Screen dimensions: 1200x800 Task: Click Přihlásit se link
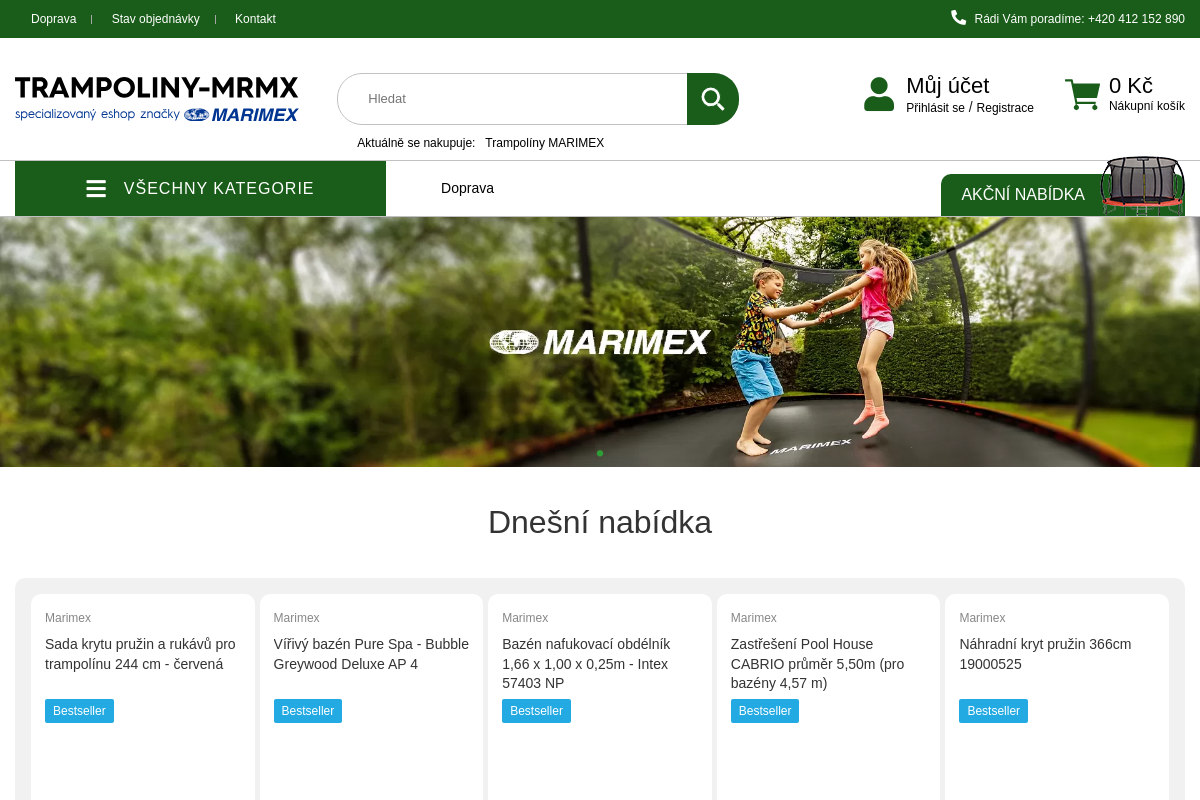pos(935,108)
